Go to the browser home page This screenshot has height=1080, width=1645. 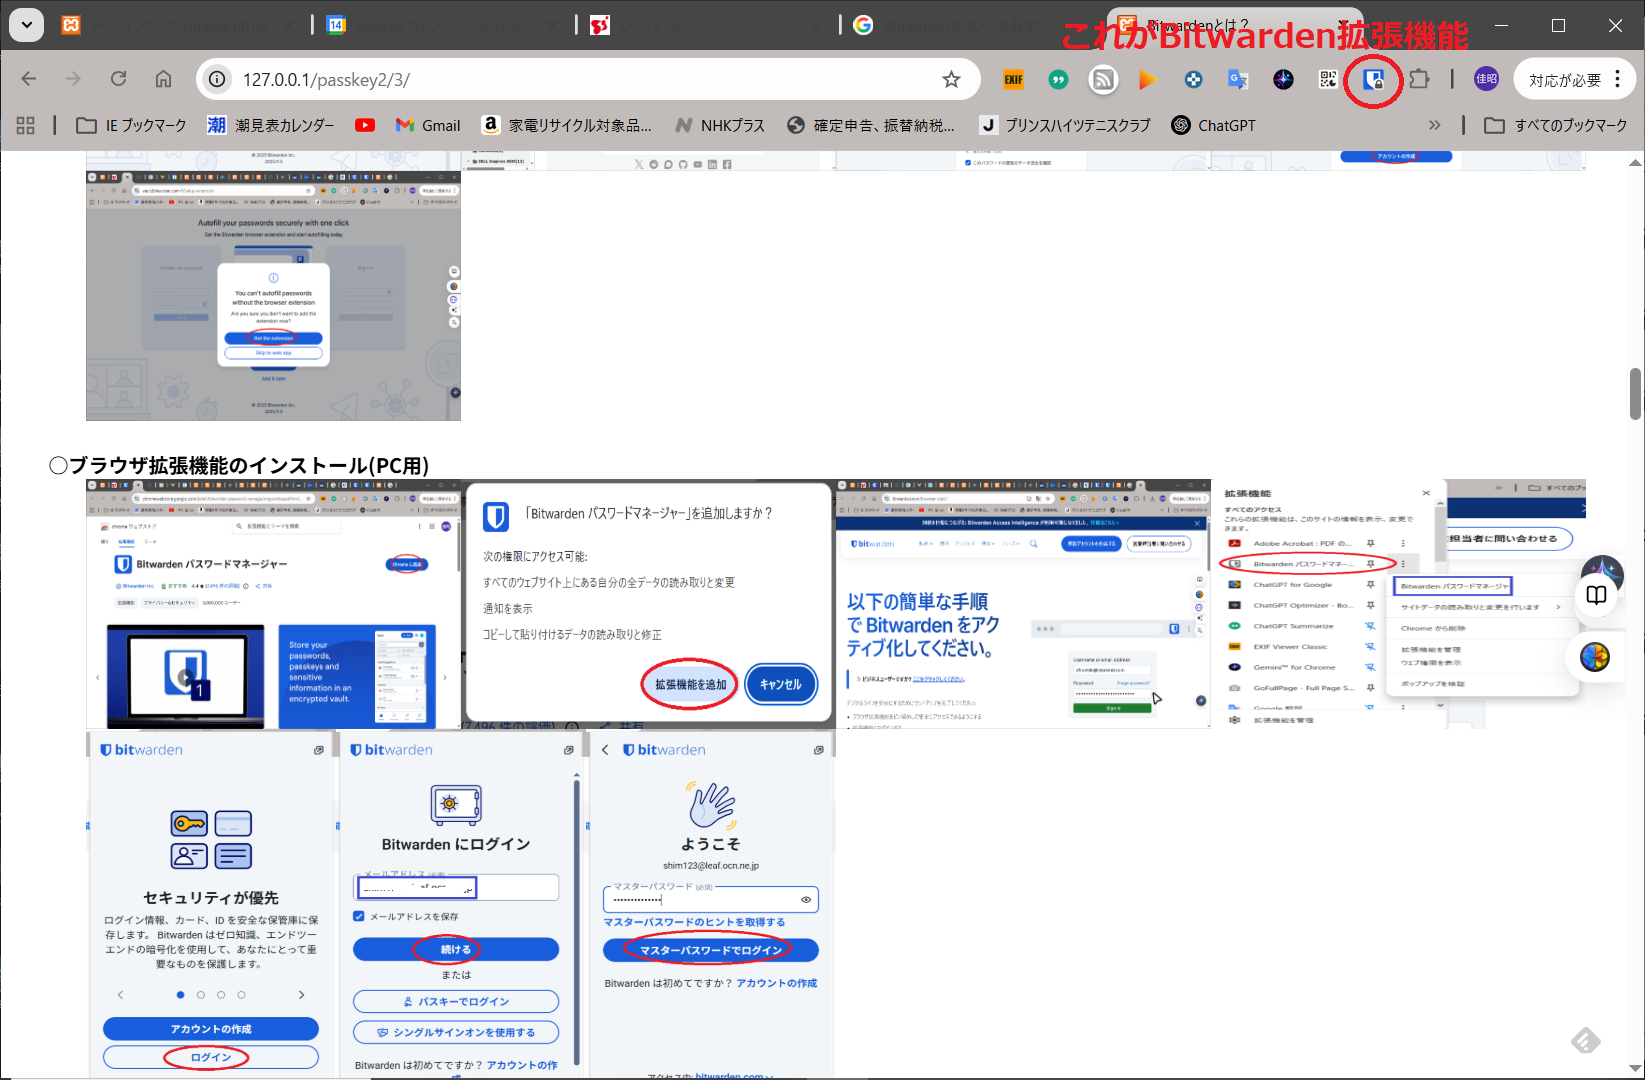[x=163, y=79]
